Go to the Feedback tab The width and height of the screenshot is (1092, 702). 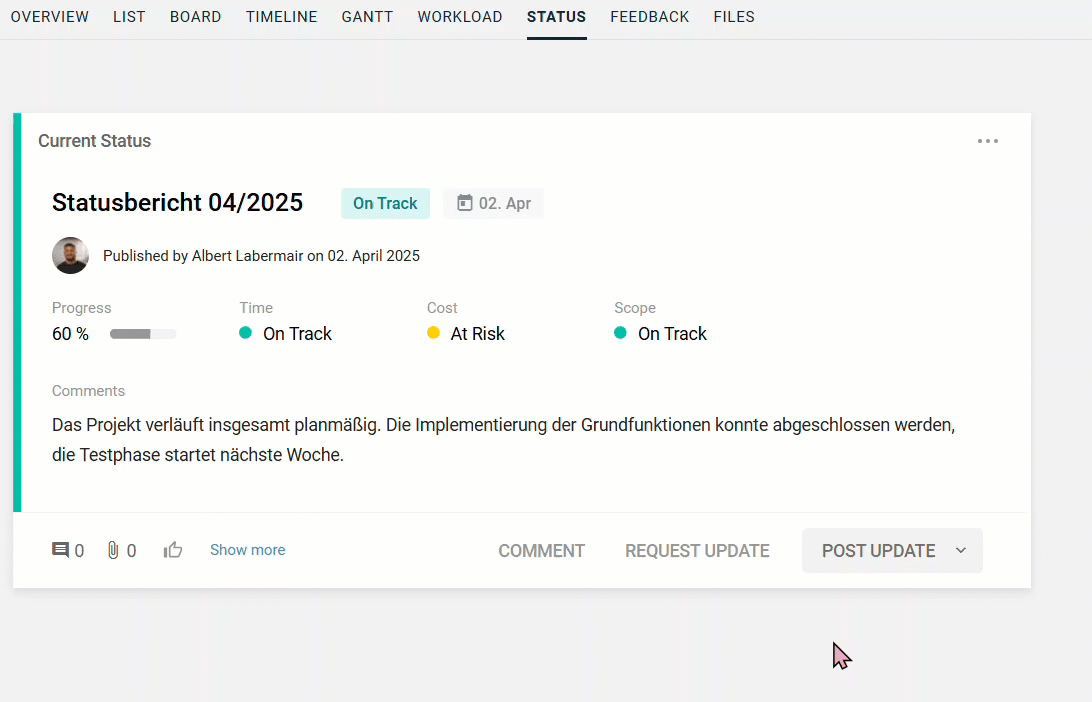click(x=649, y=17)
